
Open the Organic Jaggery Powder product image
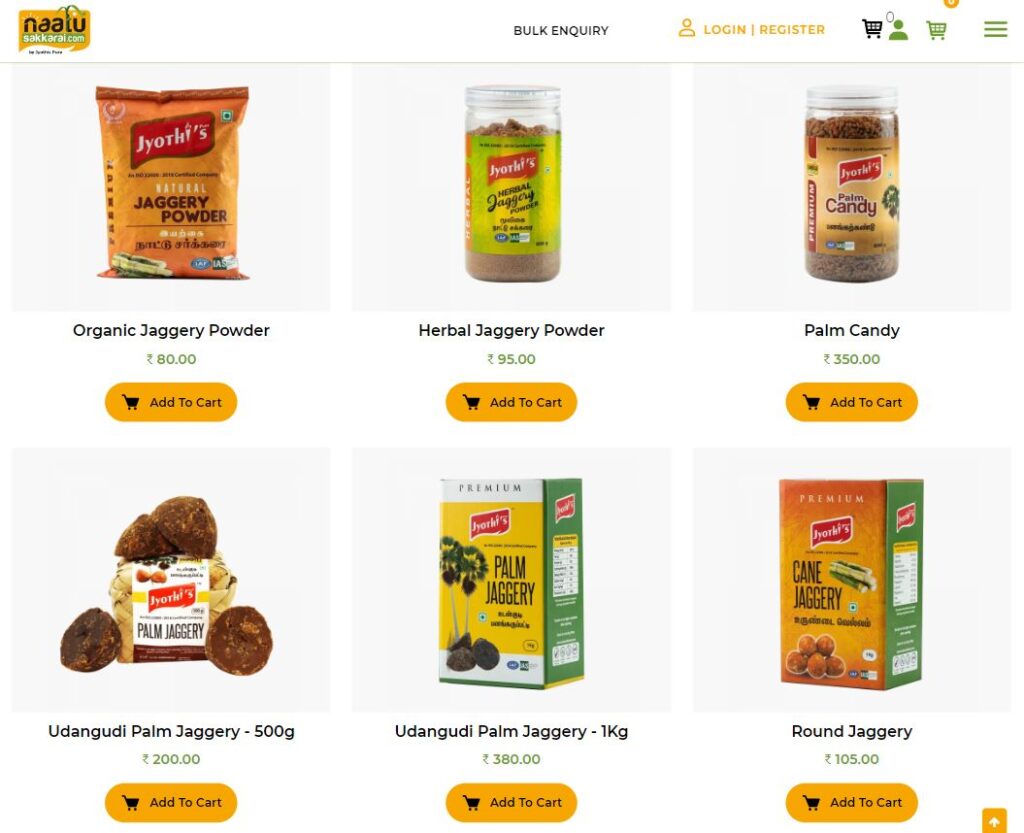tap(172, 182)
